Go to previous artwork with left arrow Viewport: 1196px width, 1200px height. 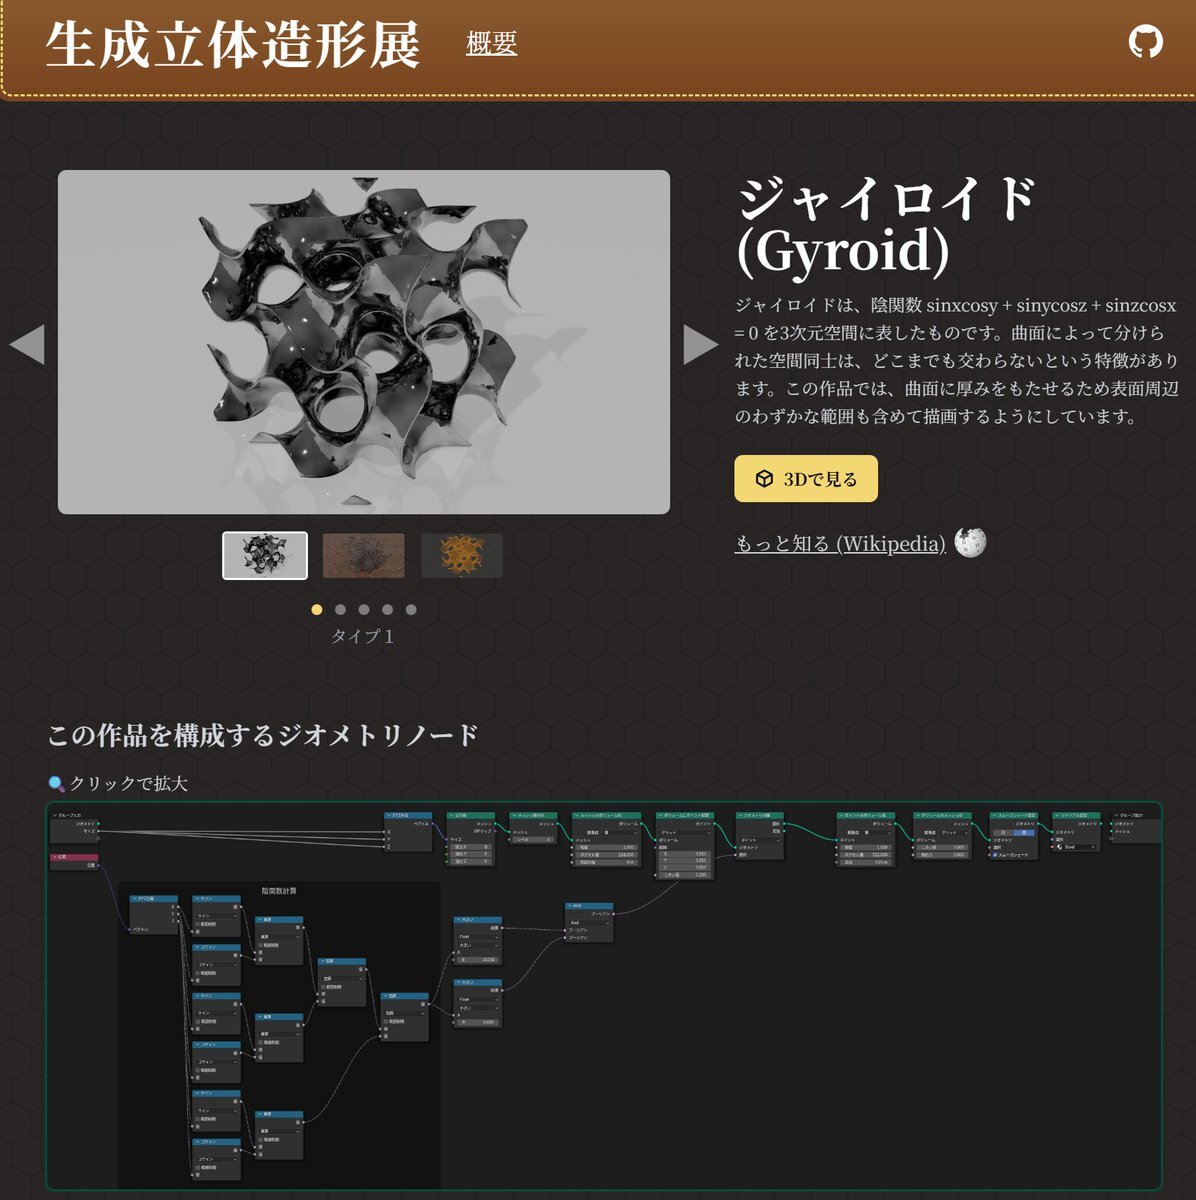coord(27,344)
